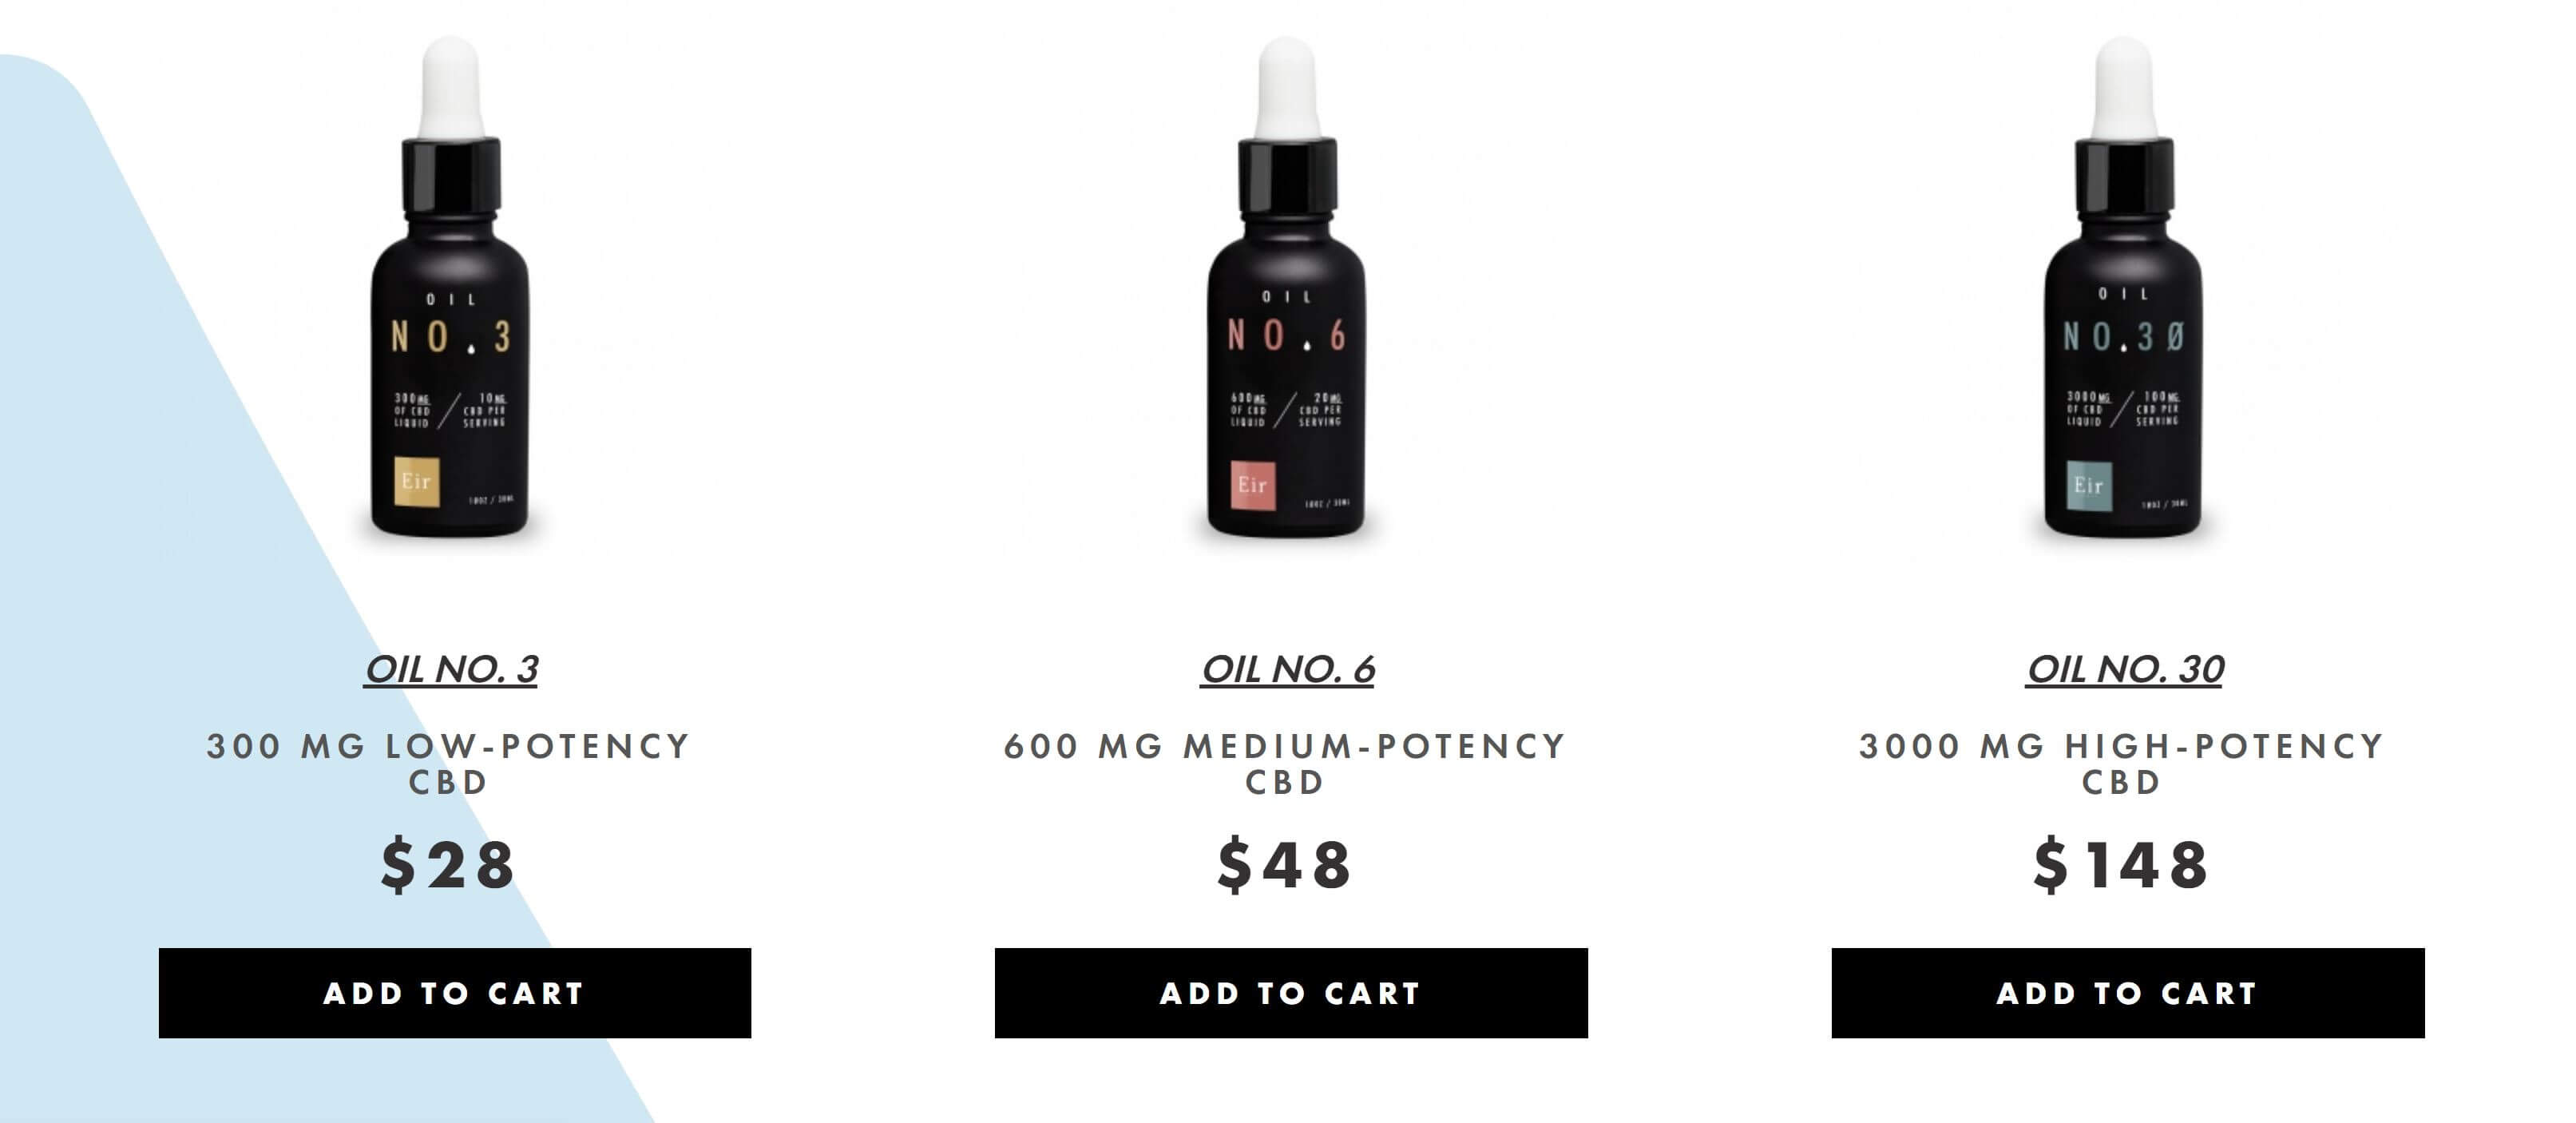
Task: Add the $48 oil to cart
Action: point(1291,993)
